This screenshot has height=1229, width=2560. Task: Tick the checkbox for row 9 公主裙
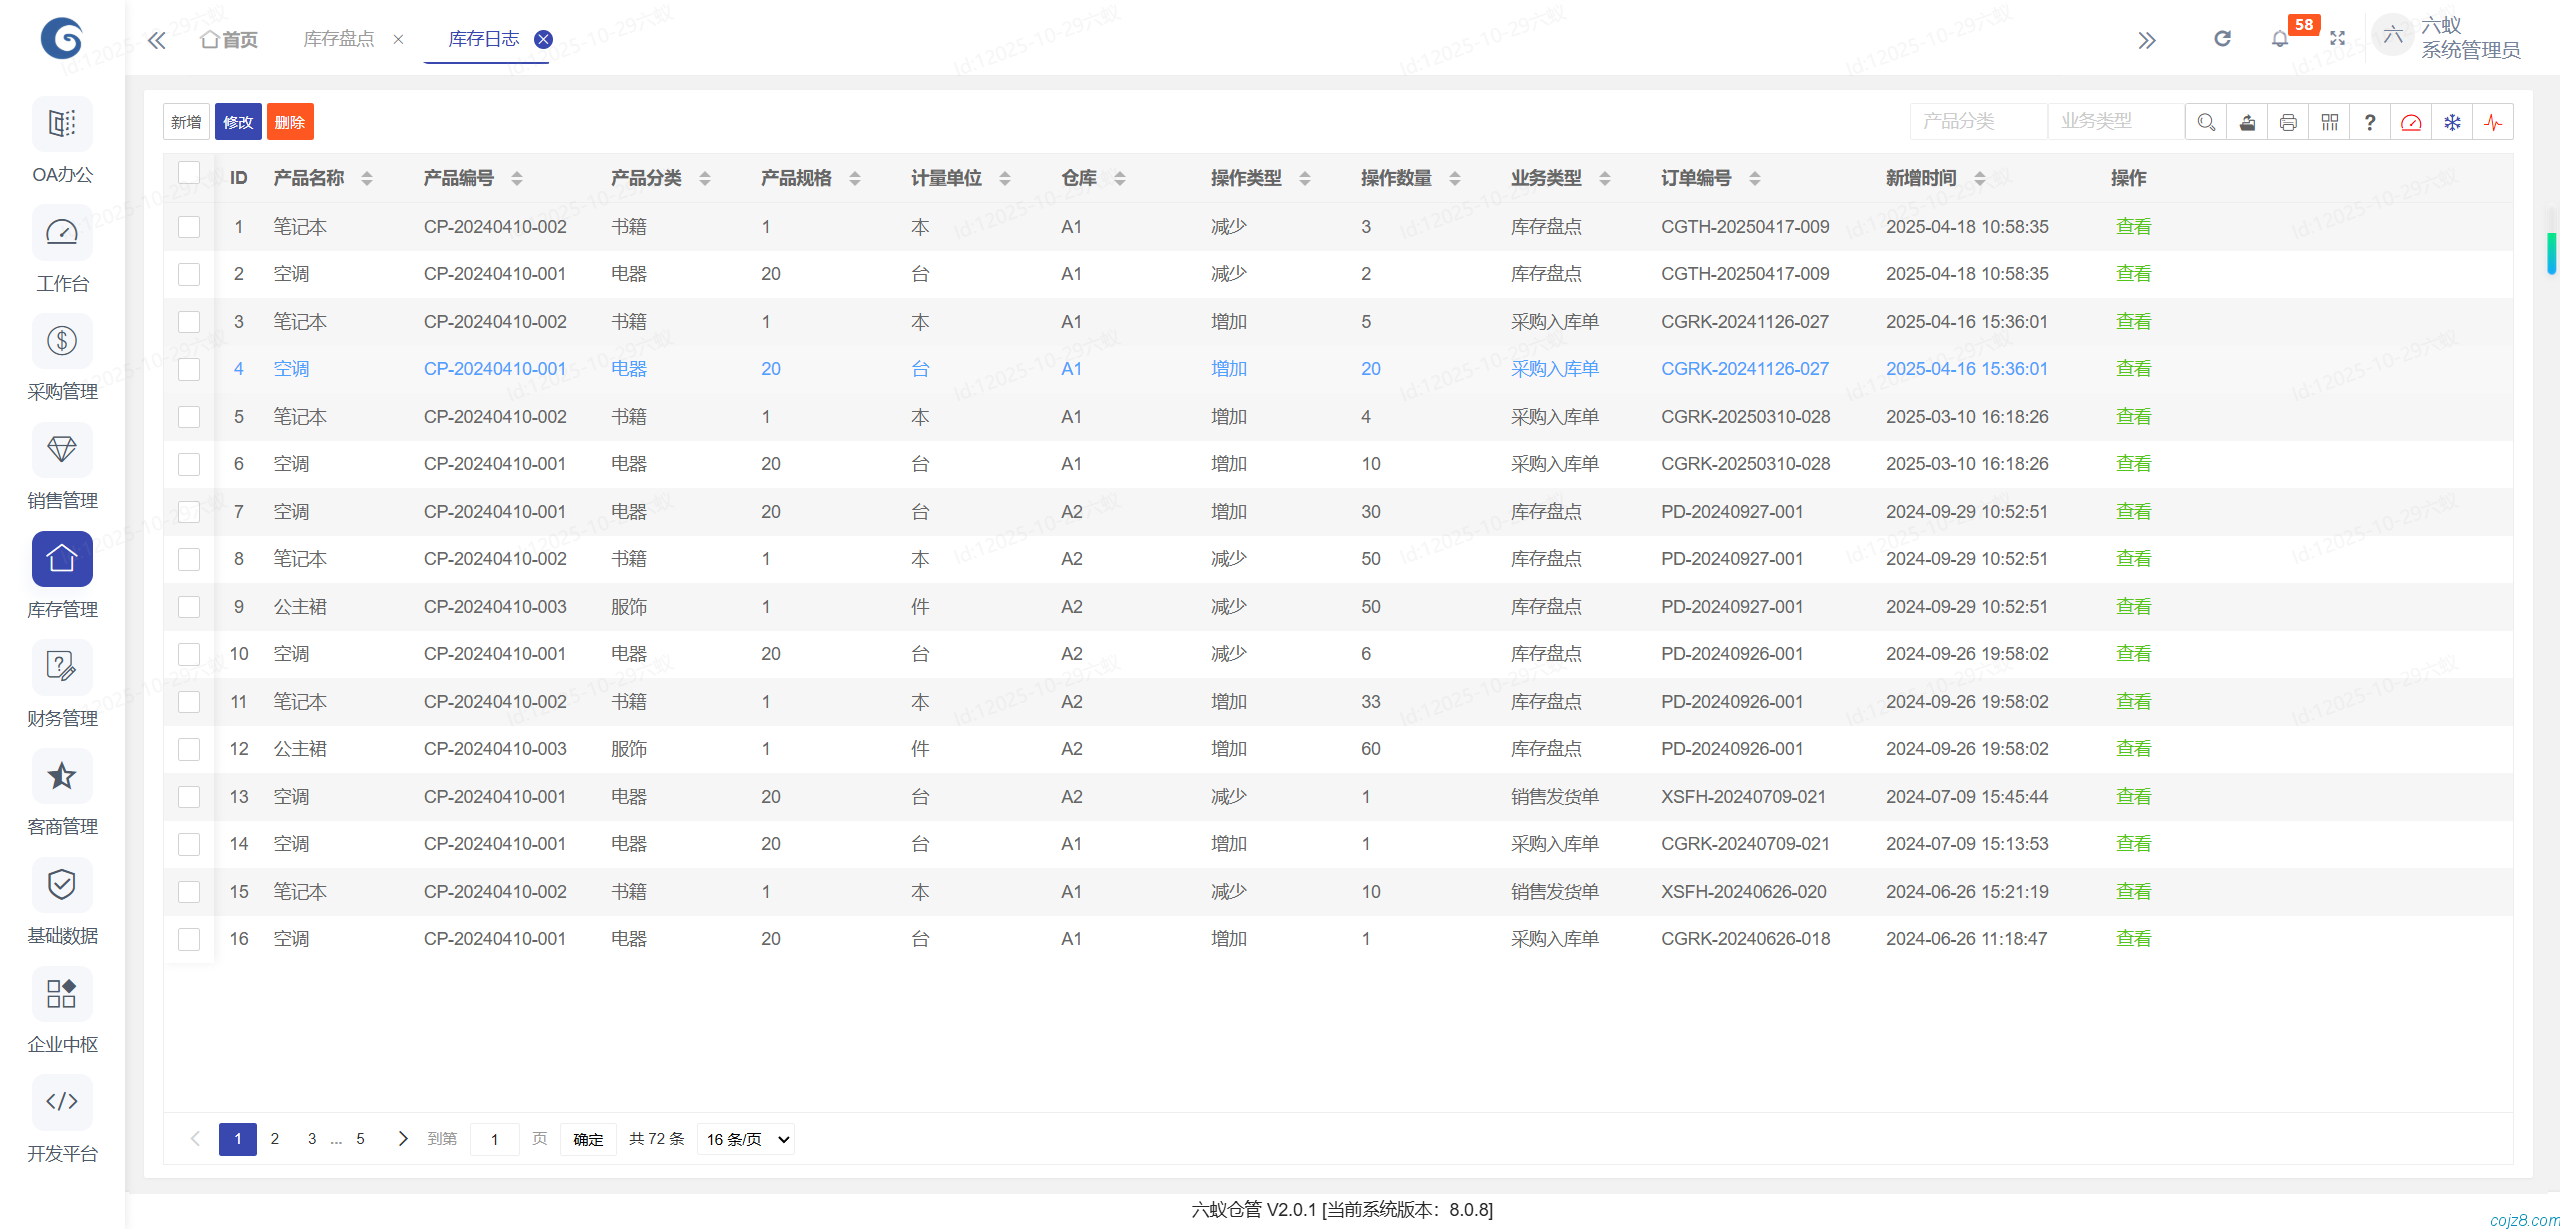(189, 607)
